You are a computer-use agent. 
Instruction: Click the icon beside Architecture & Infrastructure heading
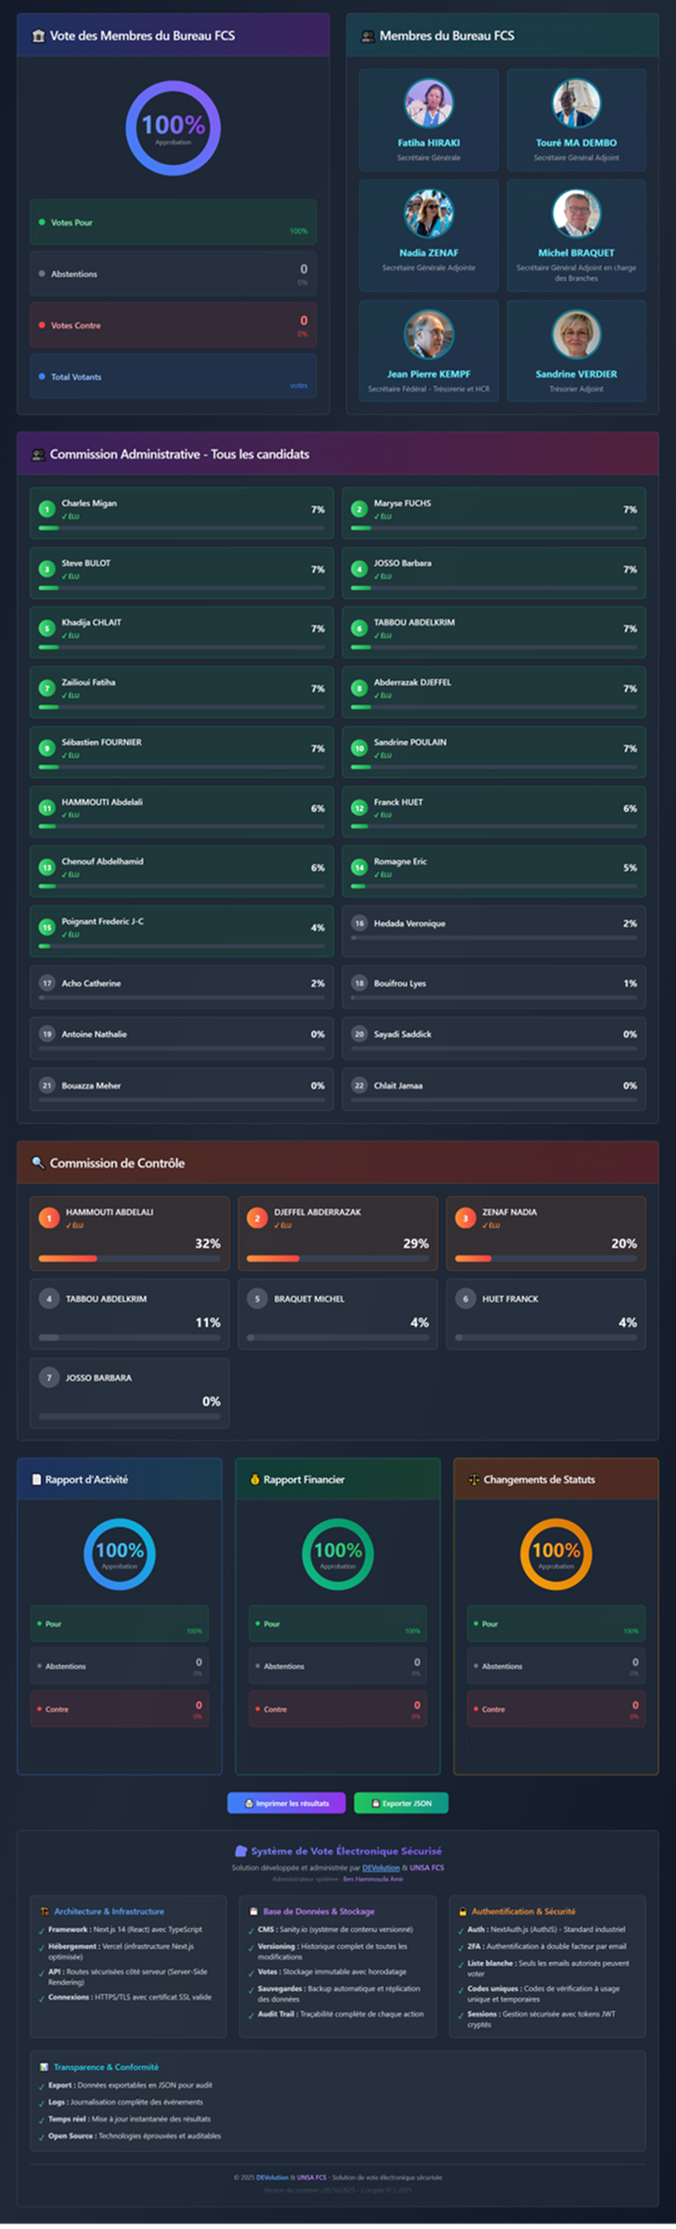(x=44, y=1911)
